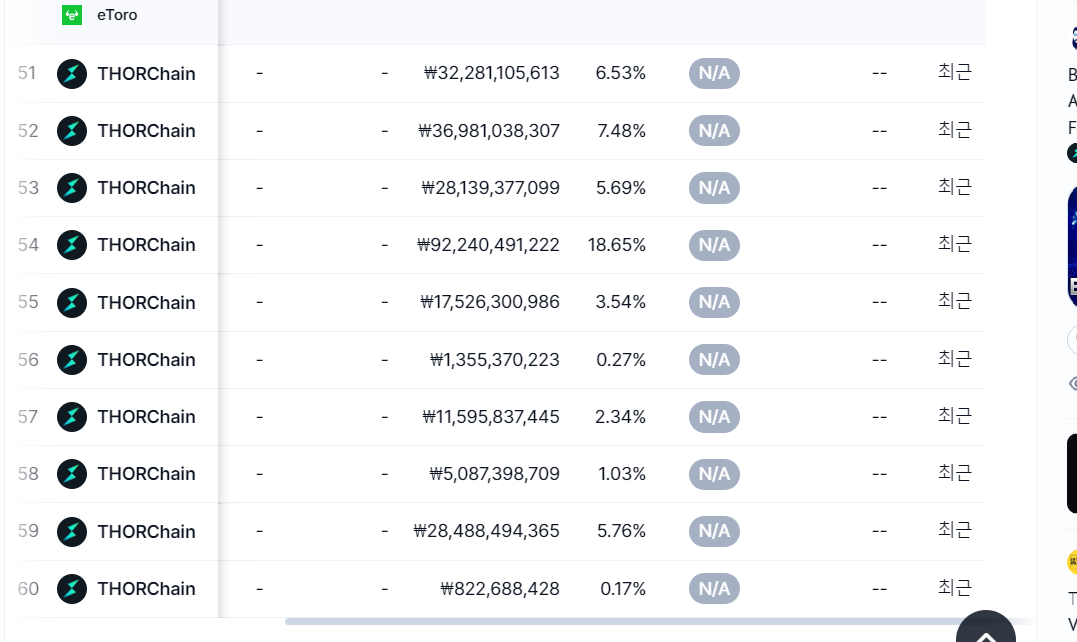The height and width of the screenshot is (642, 1077).
Task: Click 최근 updated cell in row 60
Action: (x=955, y=587)
